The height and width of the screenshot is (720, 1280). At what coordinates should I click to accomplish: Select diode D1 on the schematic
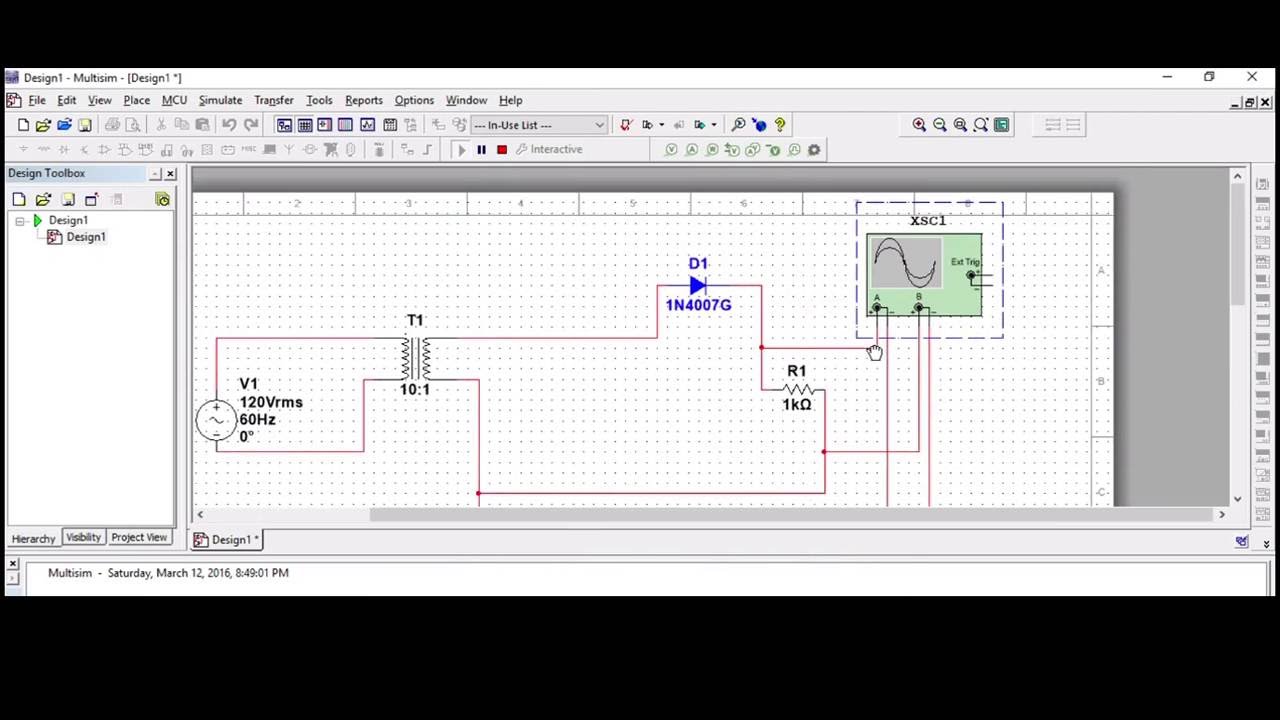point(697,286)
